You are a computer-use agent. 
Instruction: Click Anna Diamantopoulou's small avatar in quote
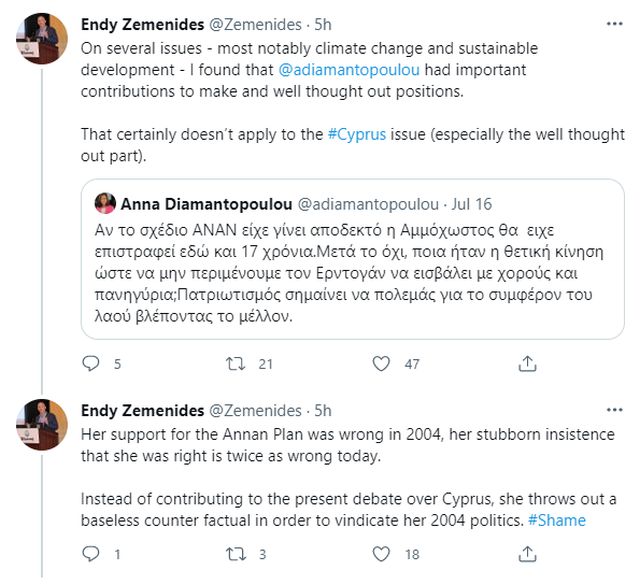click(x=104, y=204)
